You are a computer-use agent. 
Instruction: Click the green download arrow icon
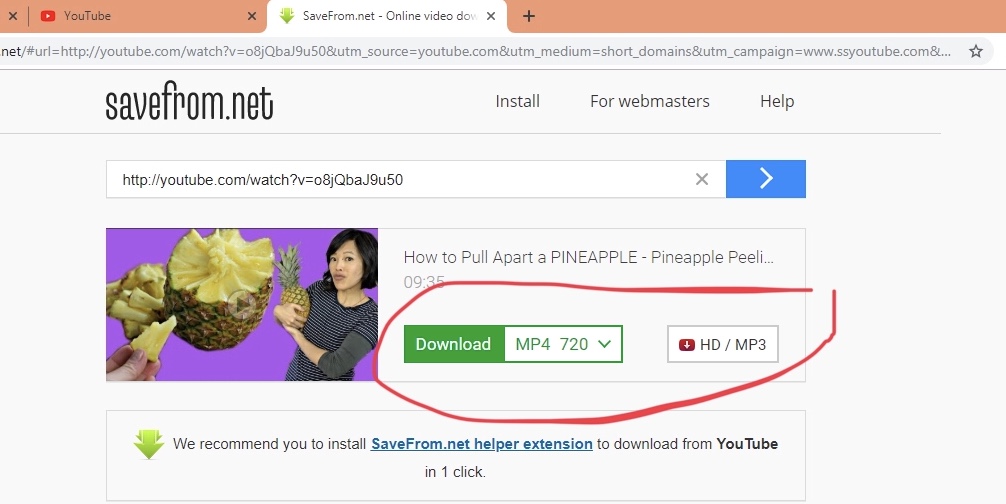pos(149,444)
